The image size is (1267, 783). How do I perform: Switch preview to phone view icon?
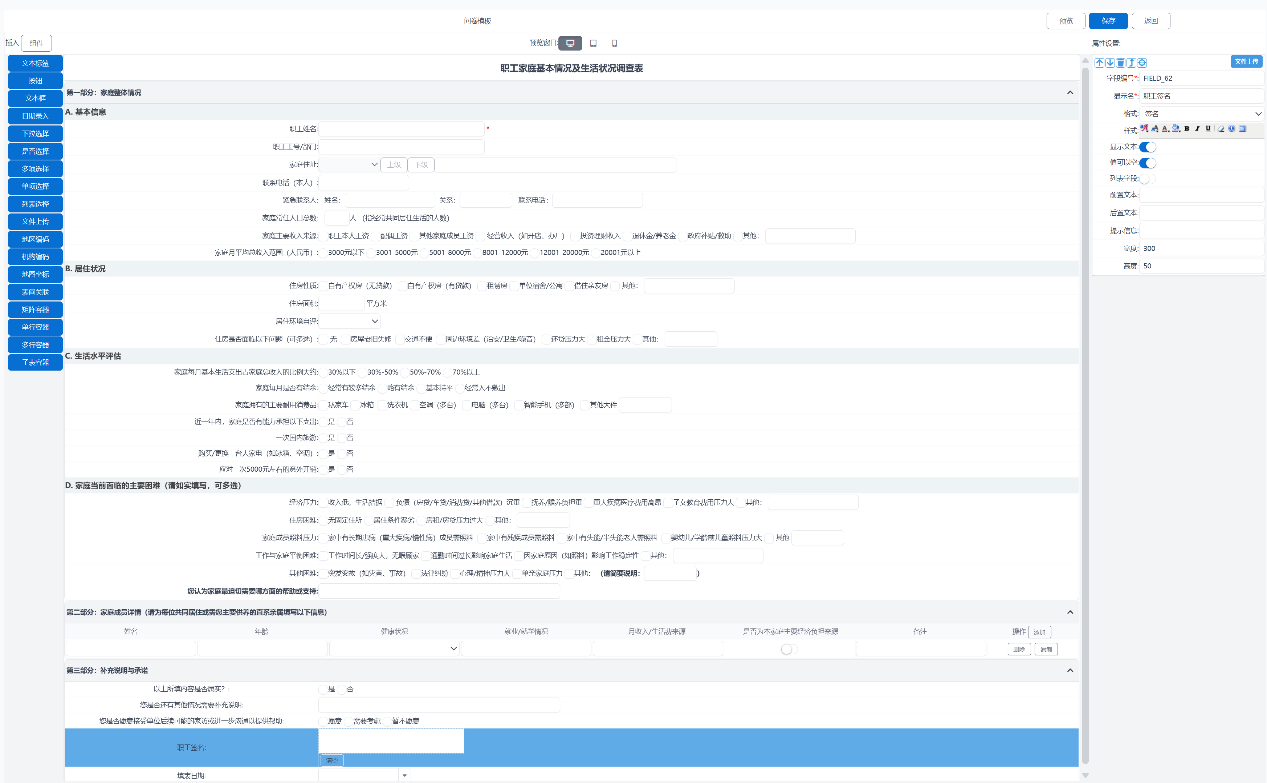[614, 43]
